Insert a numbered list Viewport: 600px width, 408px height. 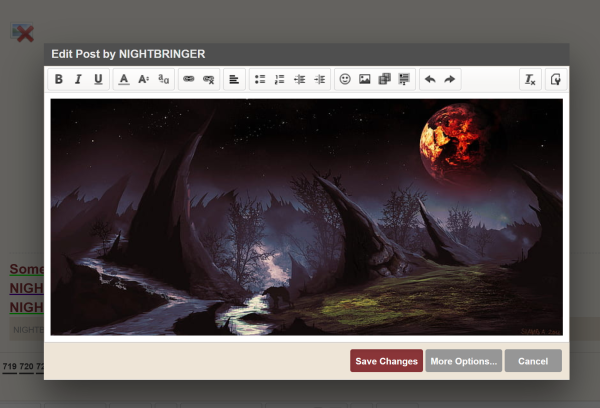click(280, 79)
